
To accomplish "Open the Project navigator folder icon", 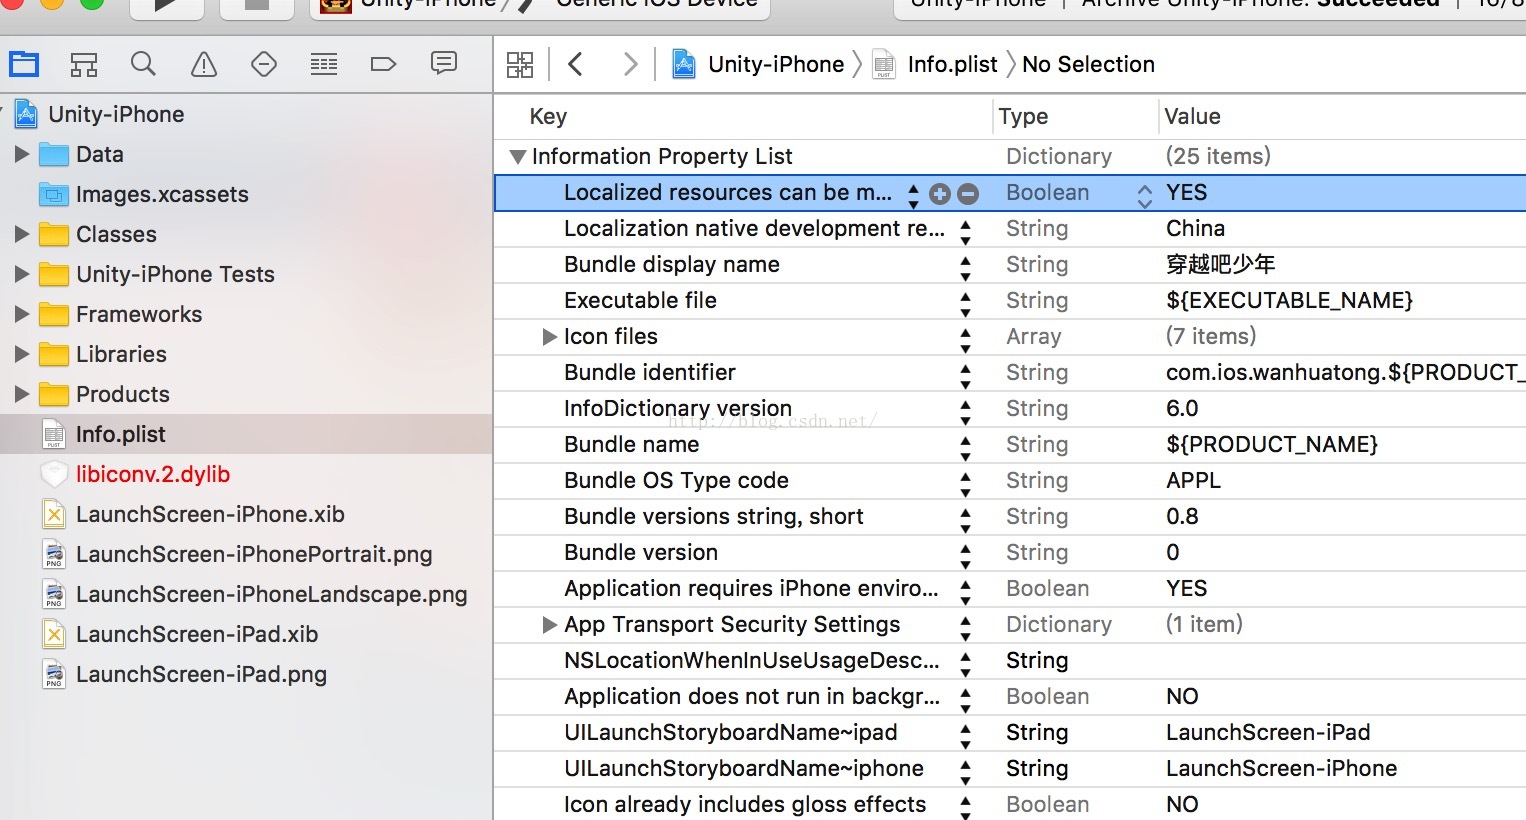I will 24,65.
